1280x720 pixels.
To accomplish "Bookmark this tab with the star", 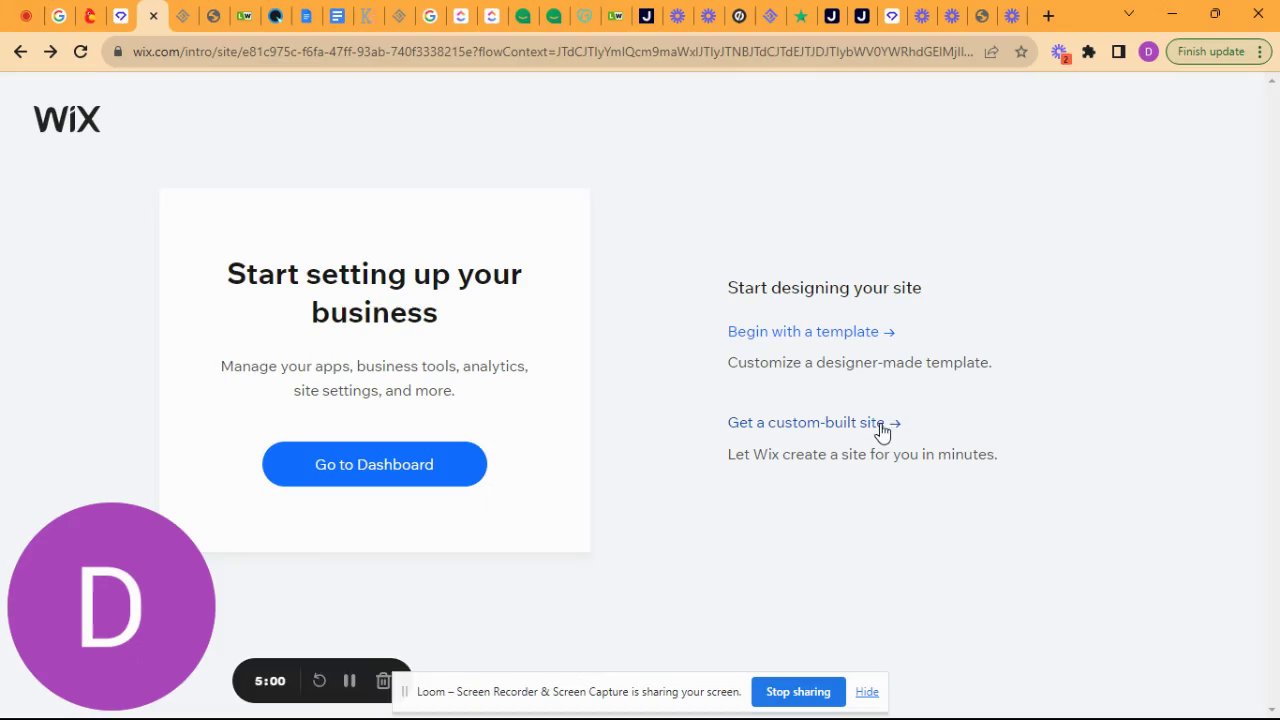I will tap(1021, 52).
